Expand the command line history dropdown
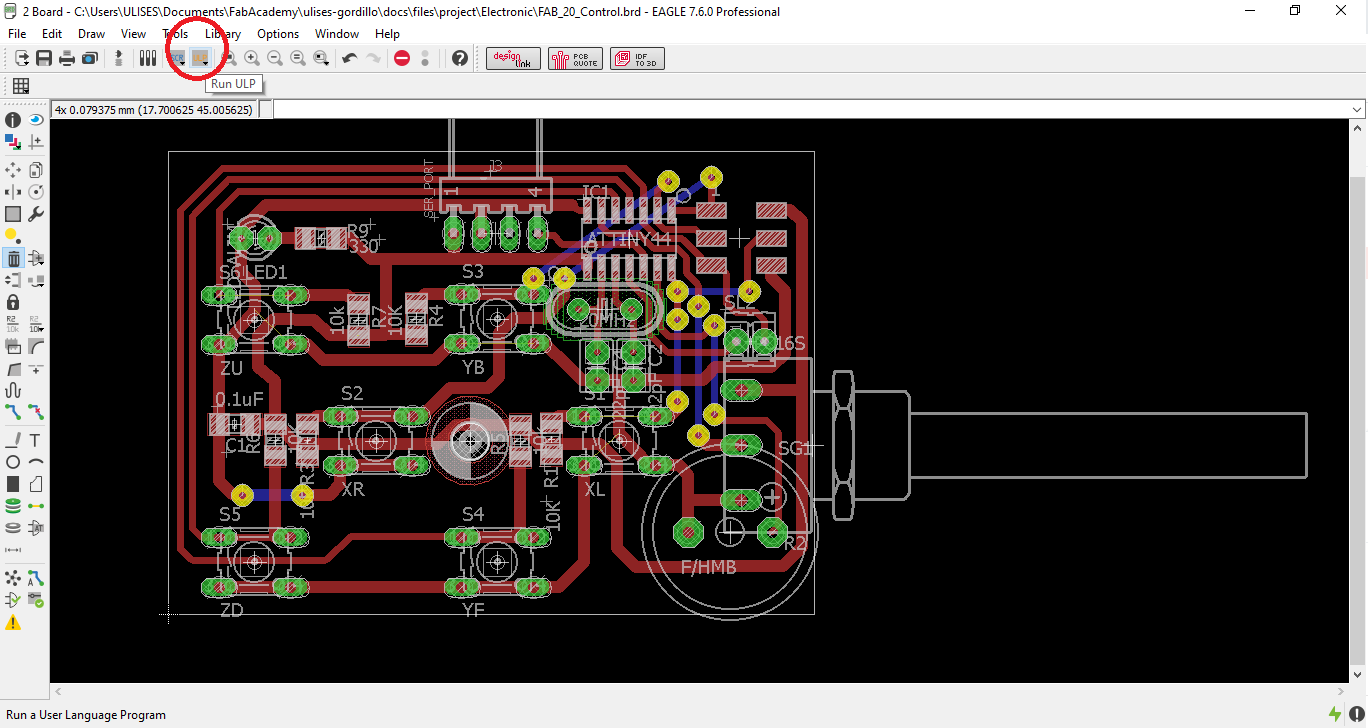 [1357, 109]
